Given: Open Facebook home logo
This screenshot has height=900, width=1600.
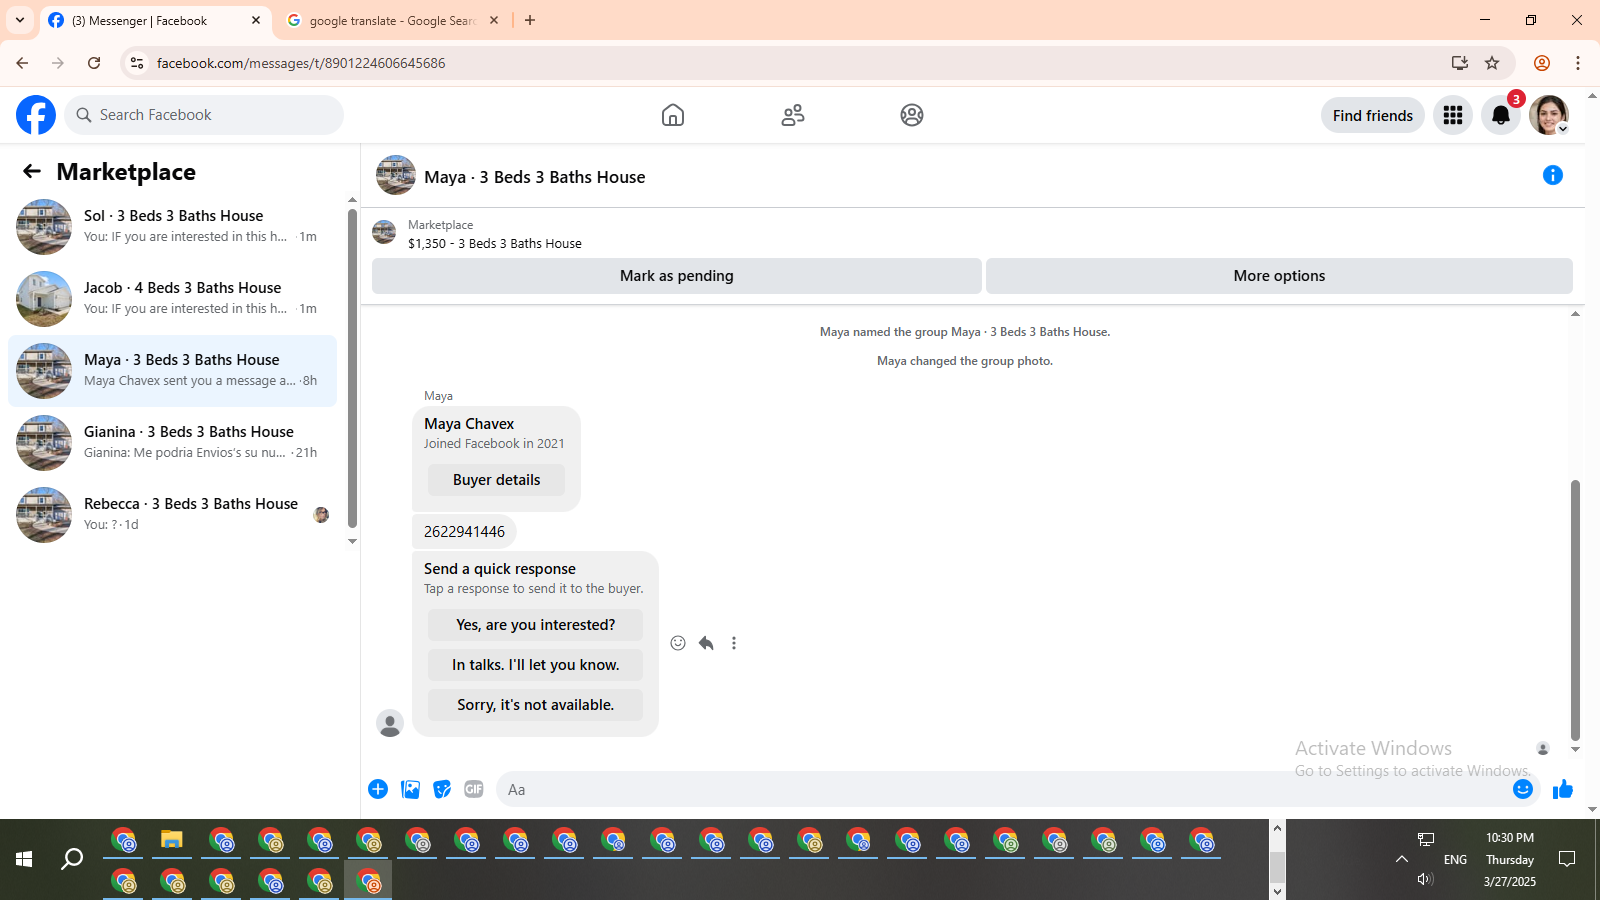Looking at the screenshot, I should pyautogui.click(x=36, y=115).
